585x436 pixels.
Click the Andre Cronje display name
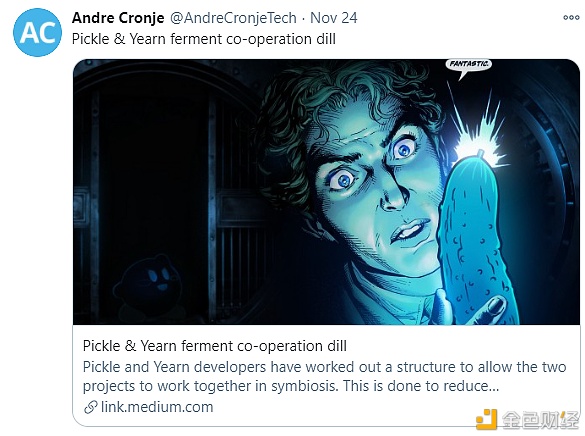tap(118, 18)
